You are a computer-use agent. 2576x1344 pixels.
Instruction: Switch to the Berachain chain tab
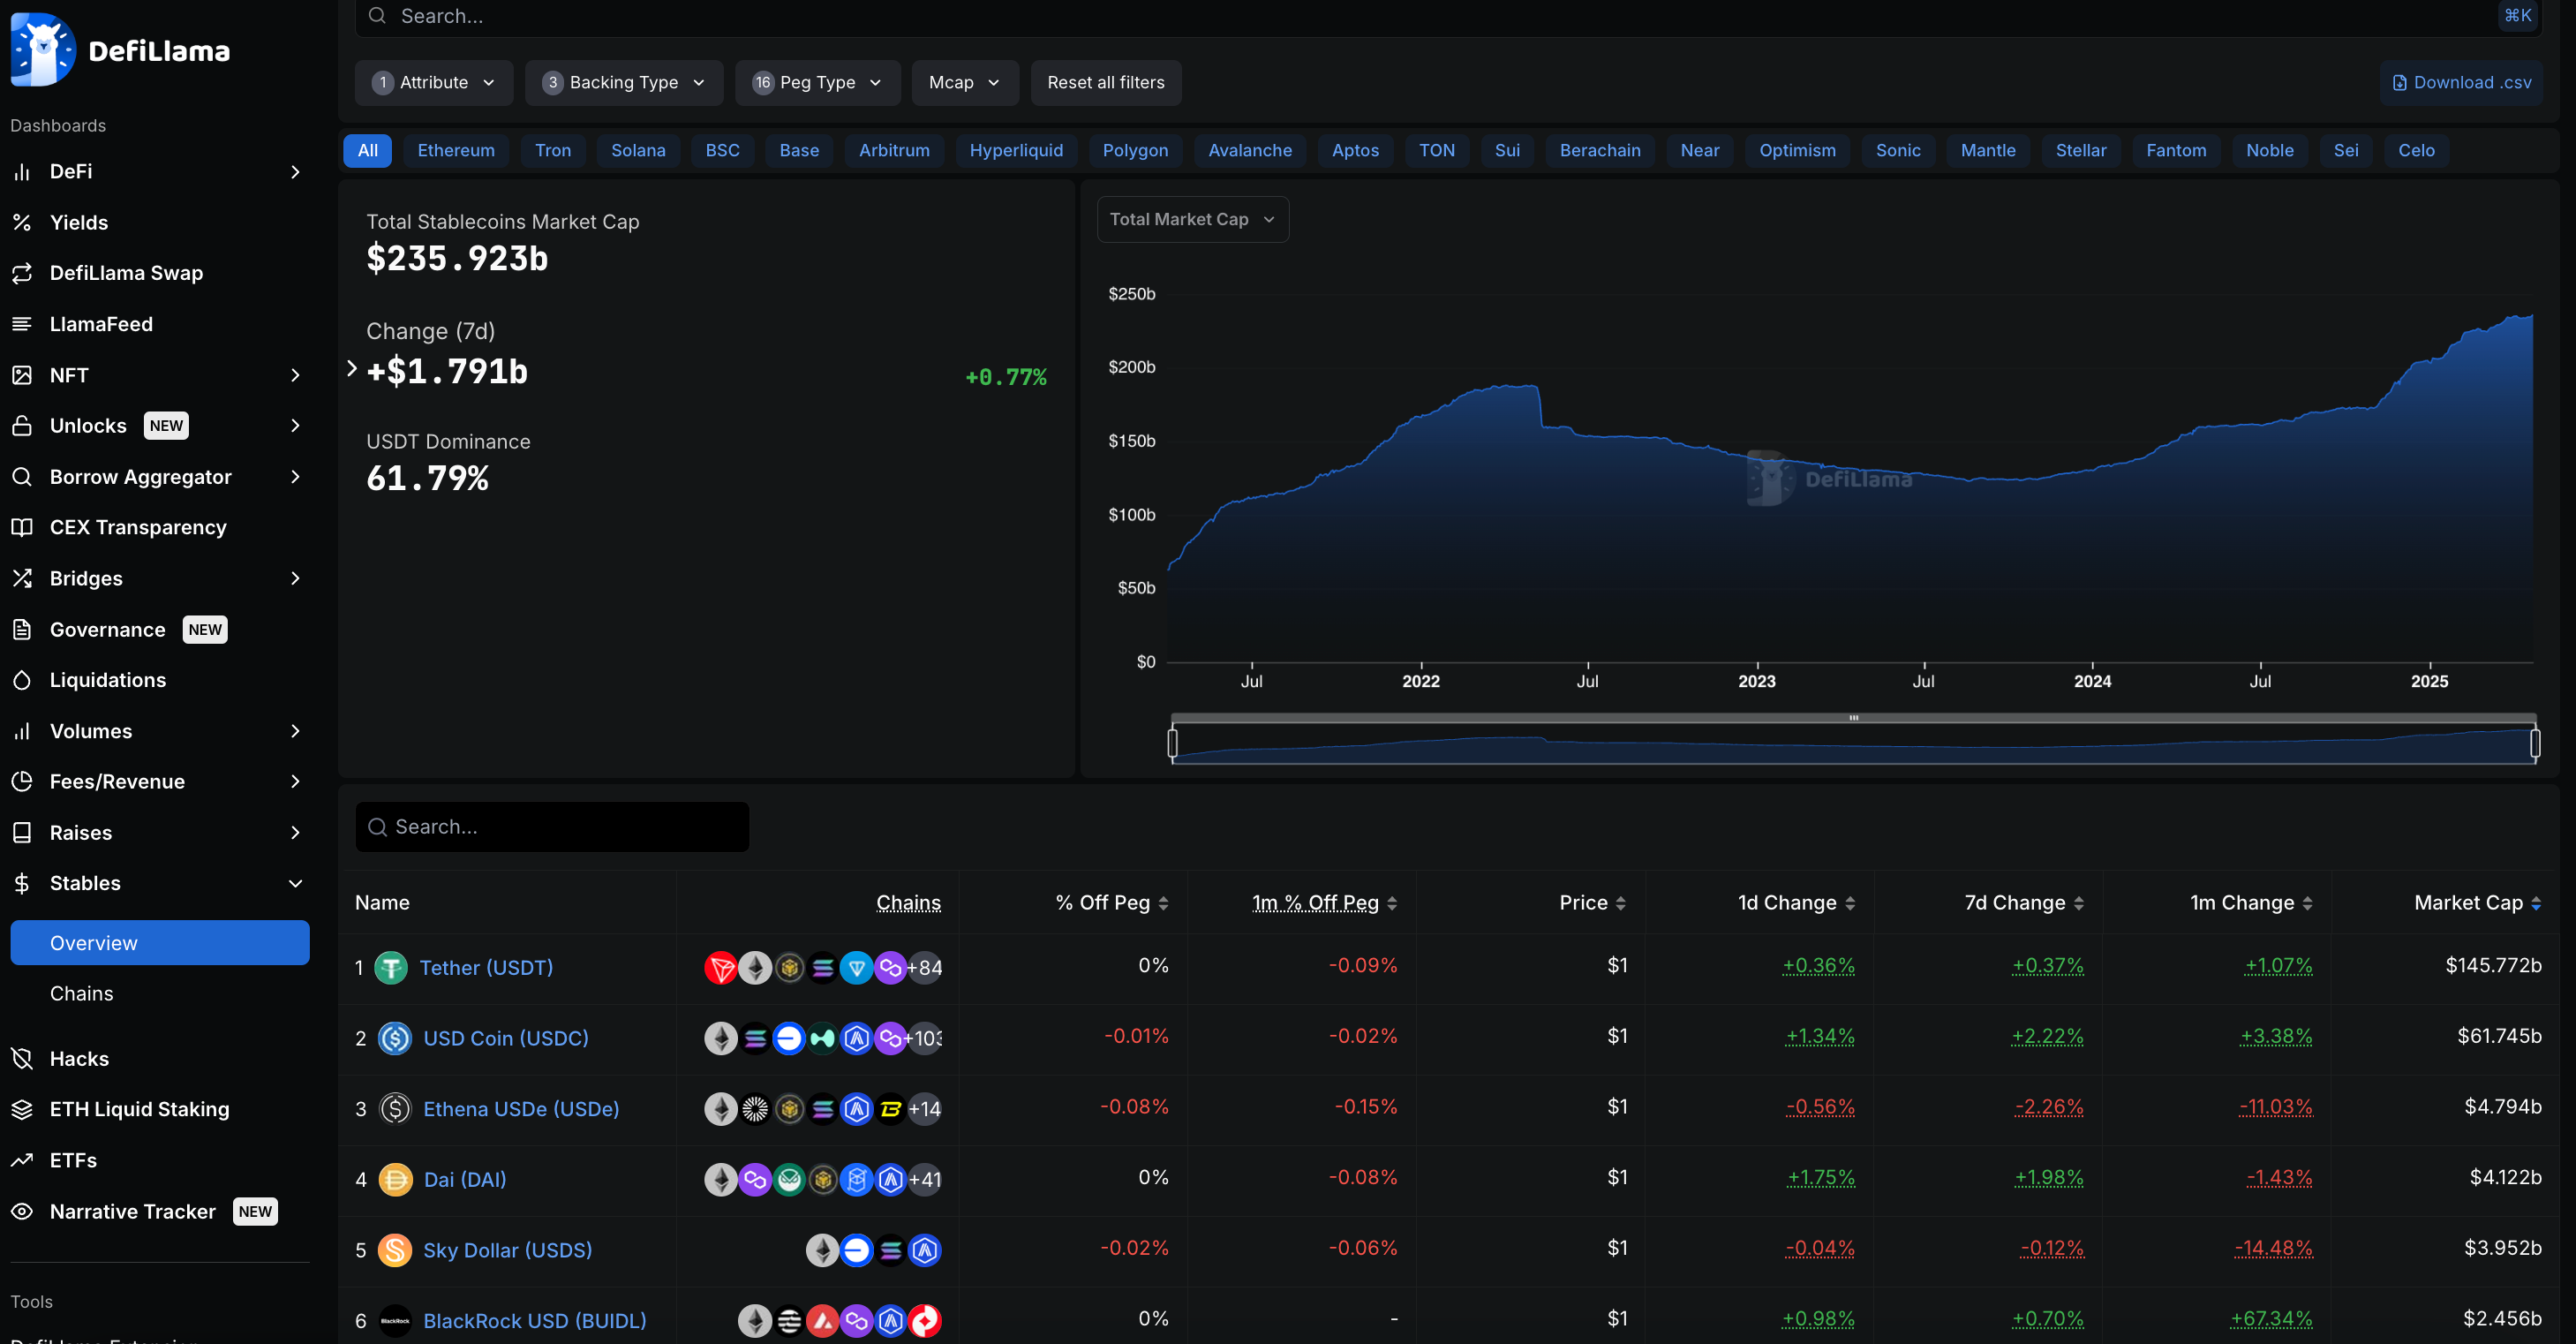click(x=1600, y=150)
